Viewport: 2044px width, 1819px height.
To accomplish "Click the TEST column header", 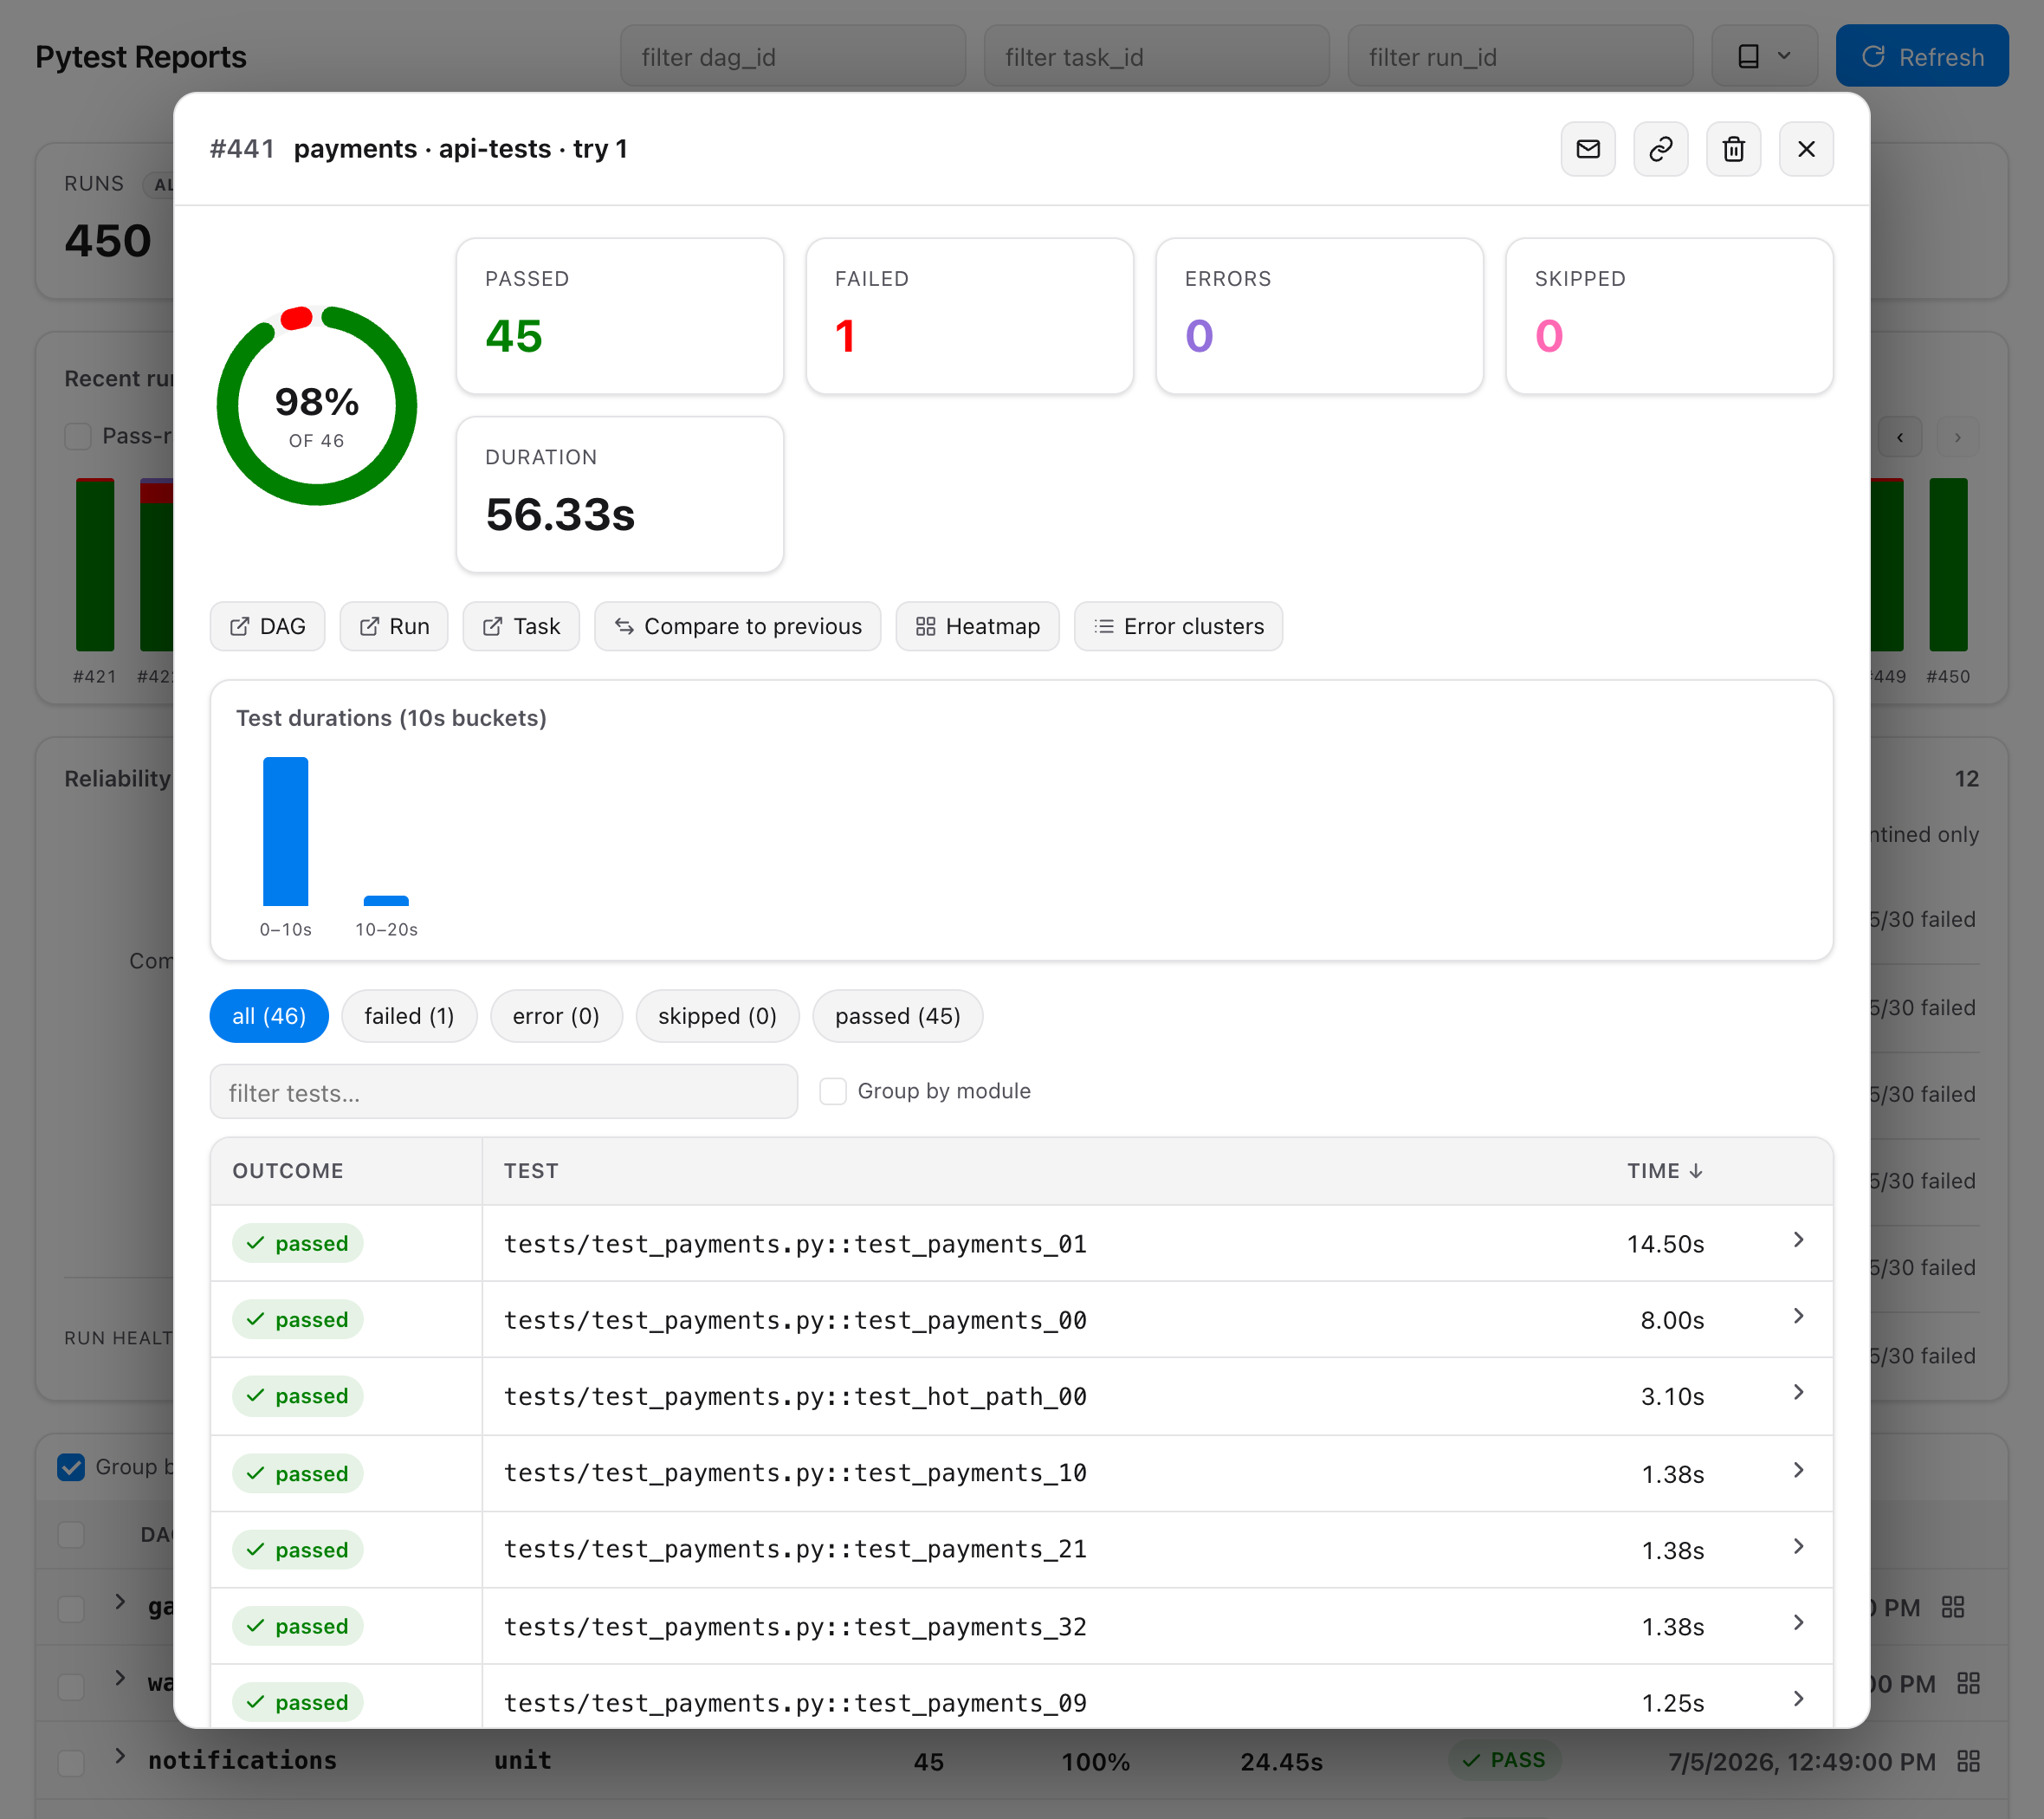I will (531, 1171).
